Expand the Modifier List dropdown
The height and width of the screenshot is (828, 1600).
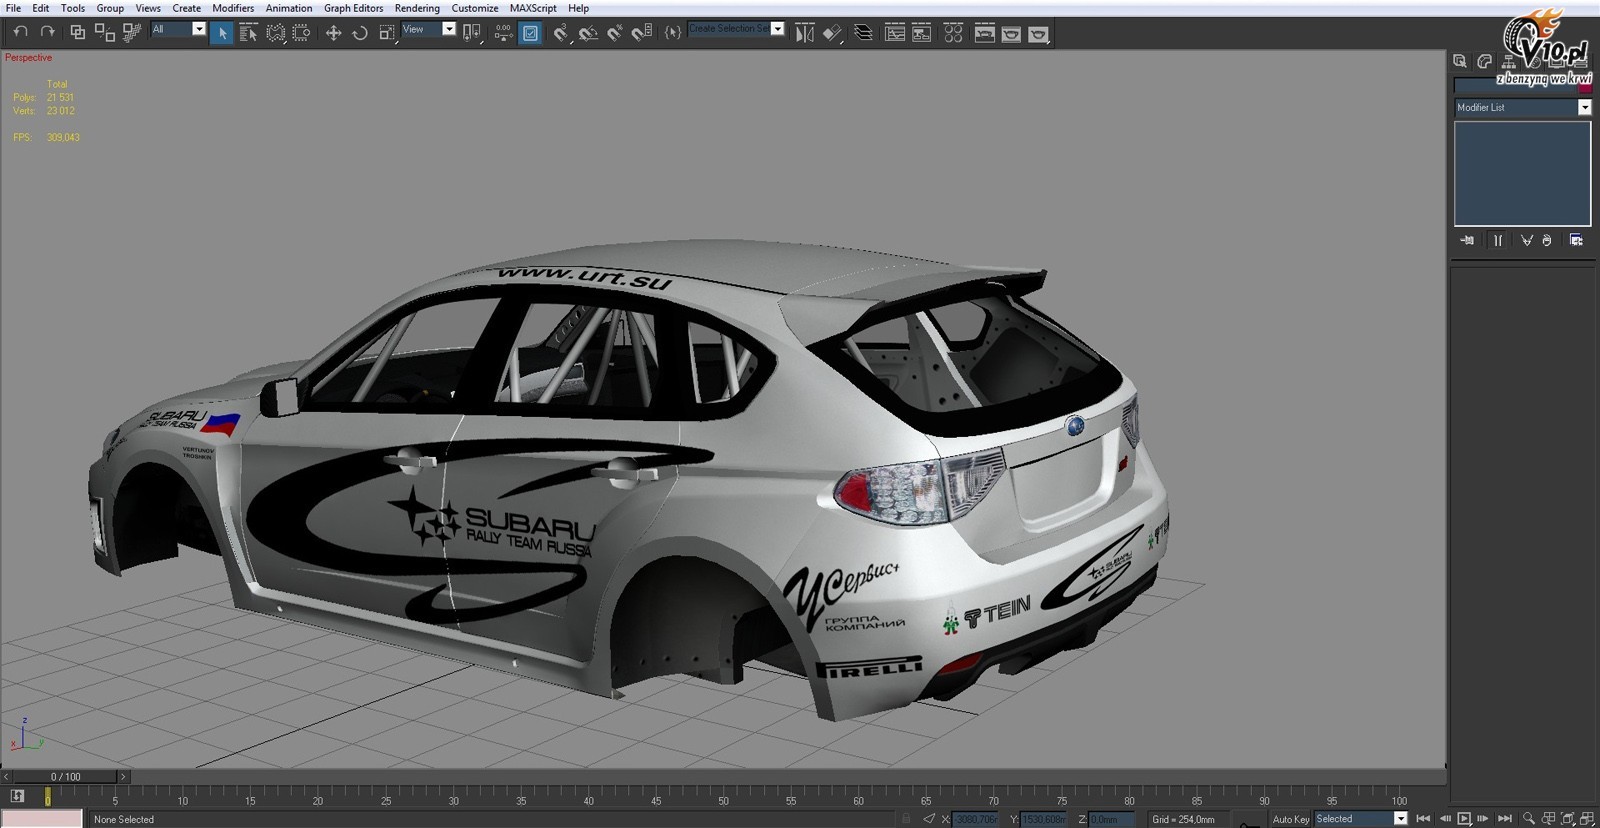[1584, 107]
